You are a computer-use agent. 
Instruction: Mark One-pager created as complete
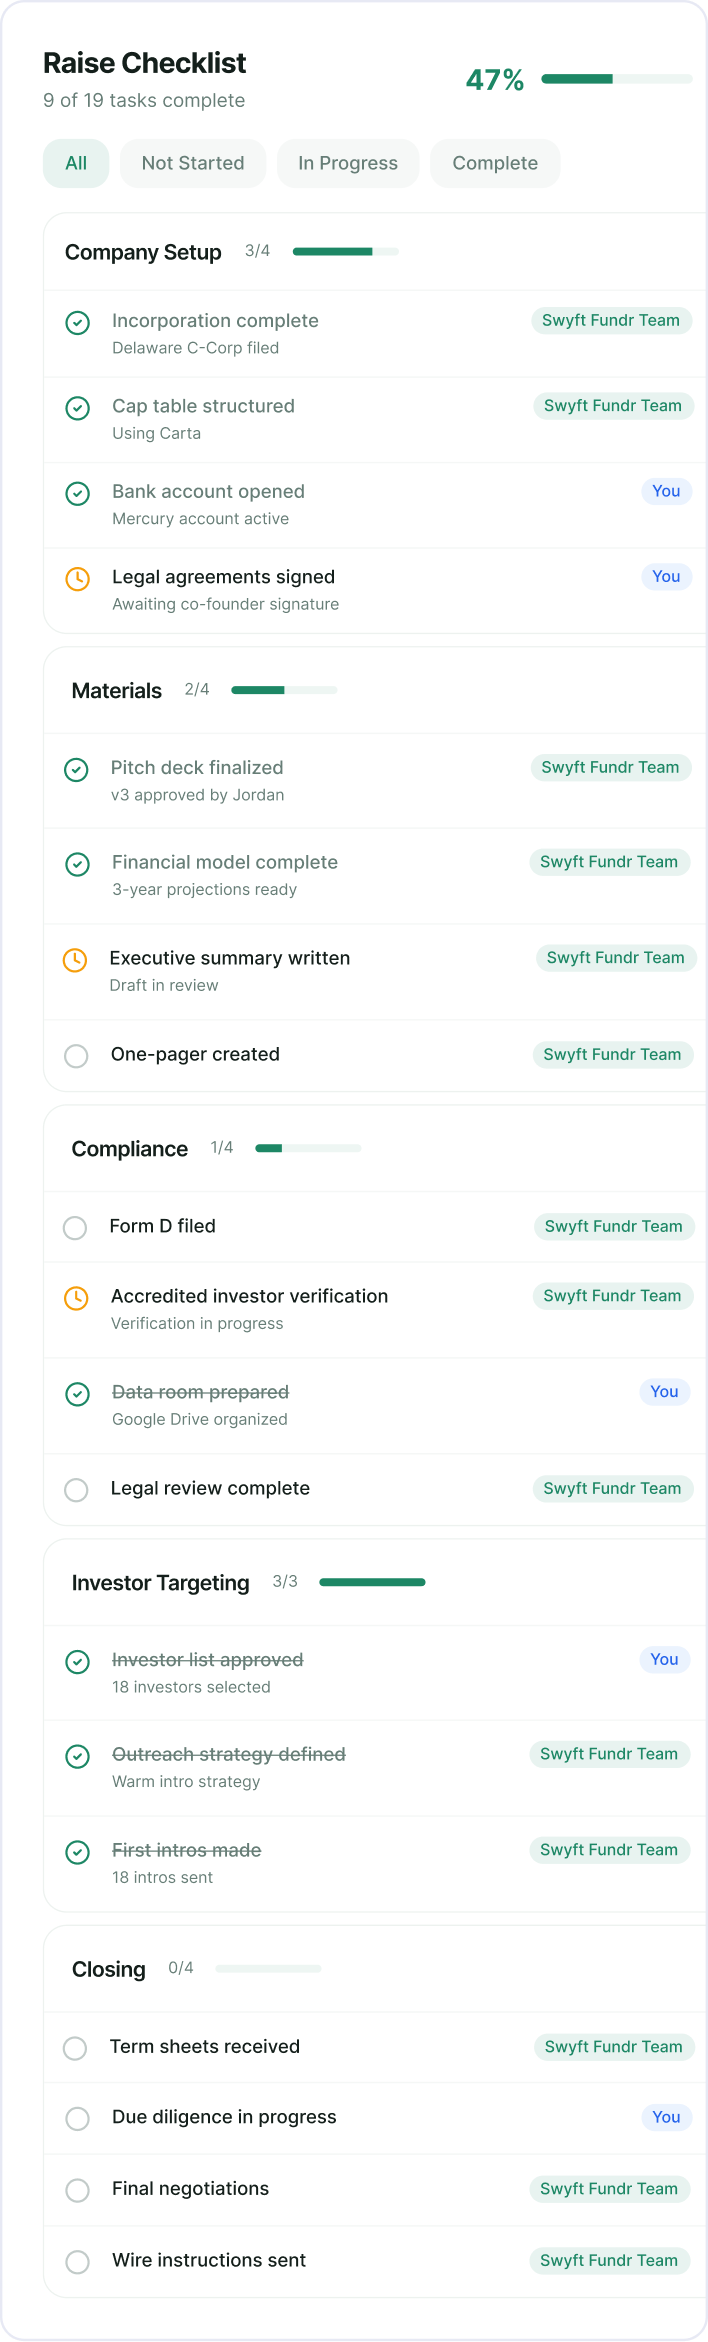76,1056
